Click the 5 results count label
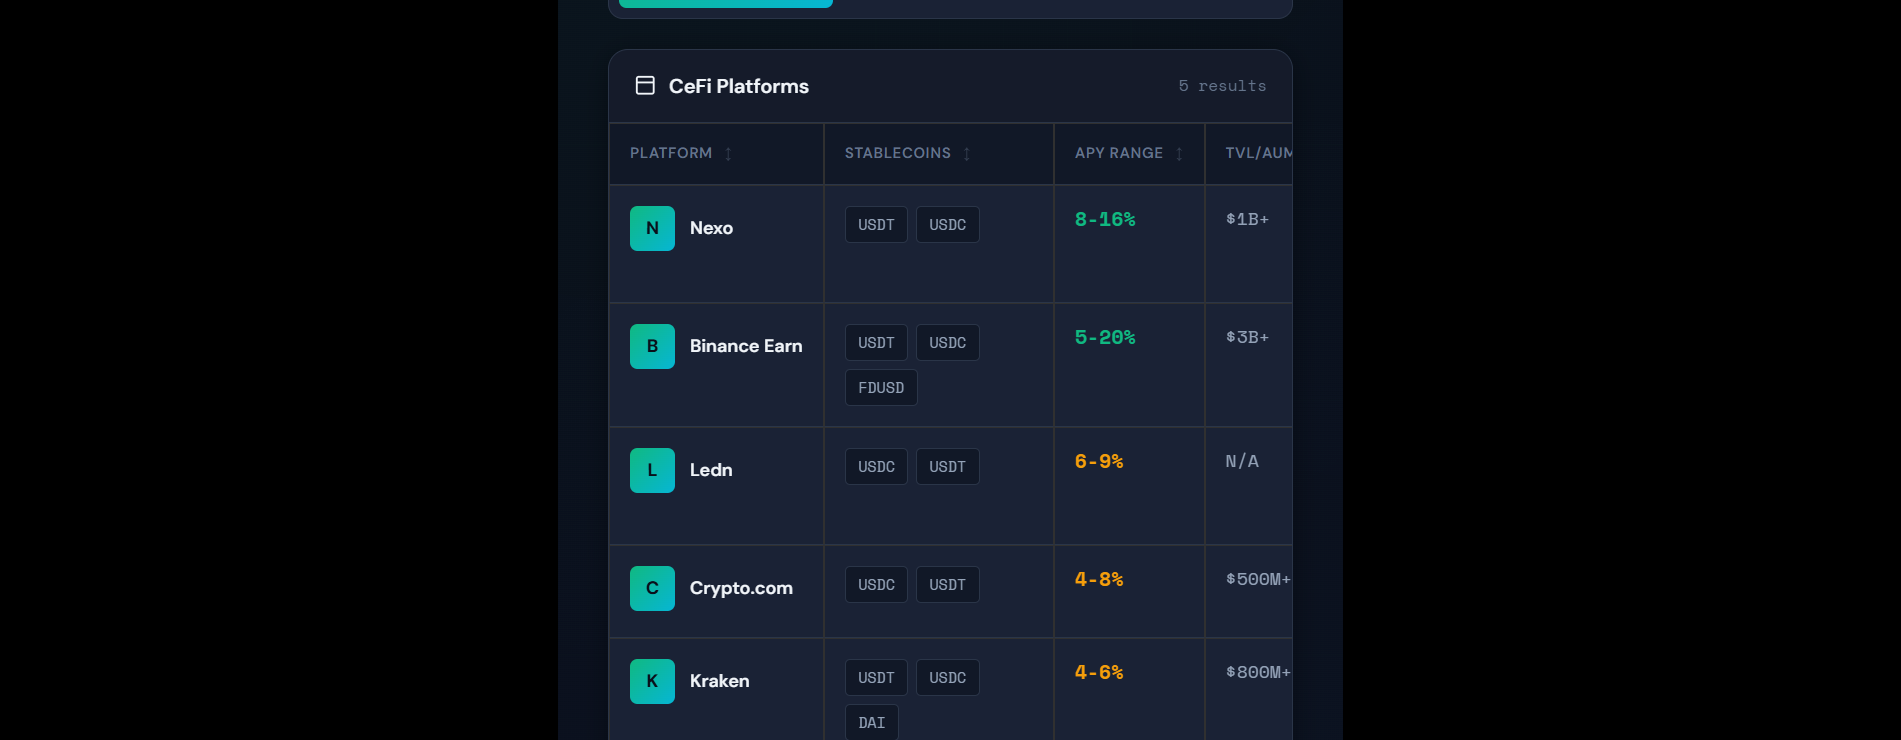 point(1222,86)
